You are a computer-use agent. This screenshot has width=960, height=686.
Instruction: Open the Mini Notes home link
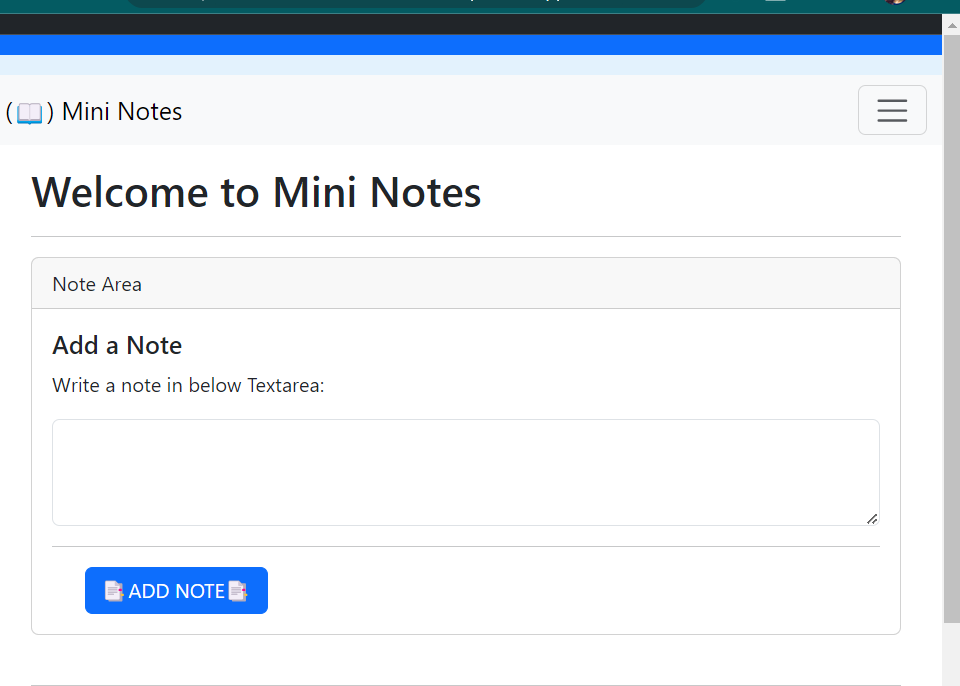point(94,111)
